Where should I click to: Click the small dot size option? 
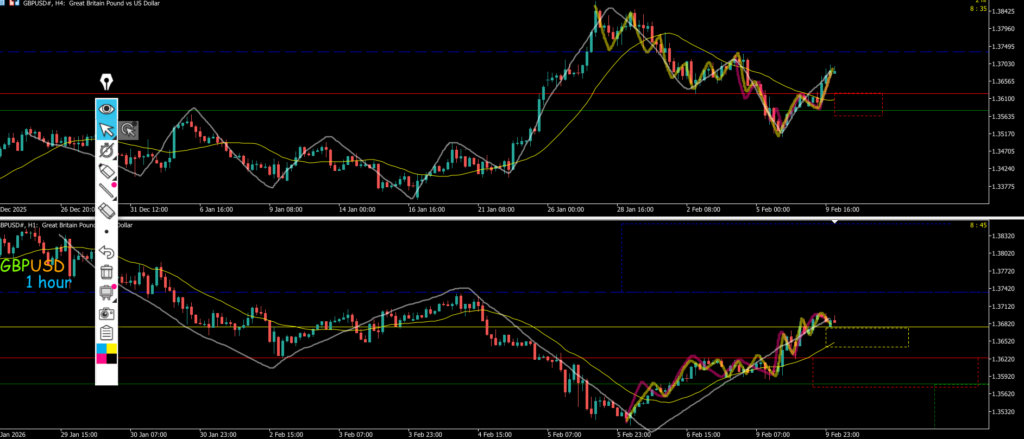tap(106, 230)
